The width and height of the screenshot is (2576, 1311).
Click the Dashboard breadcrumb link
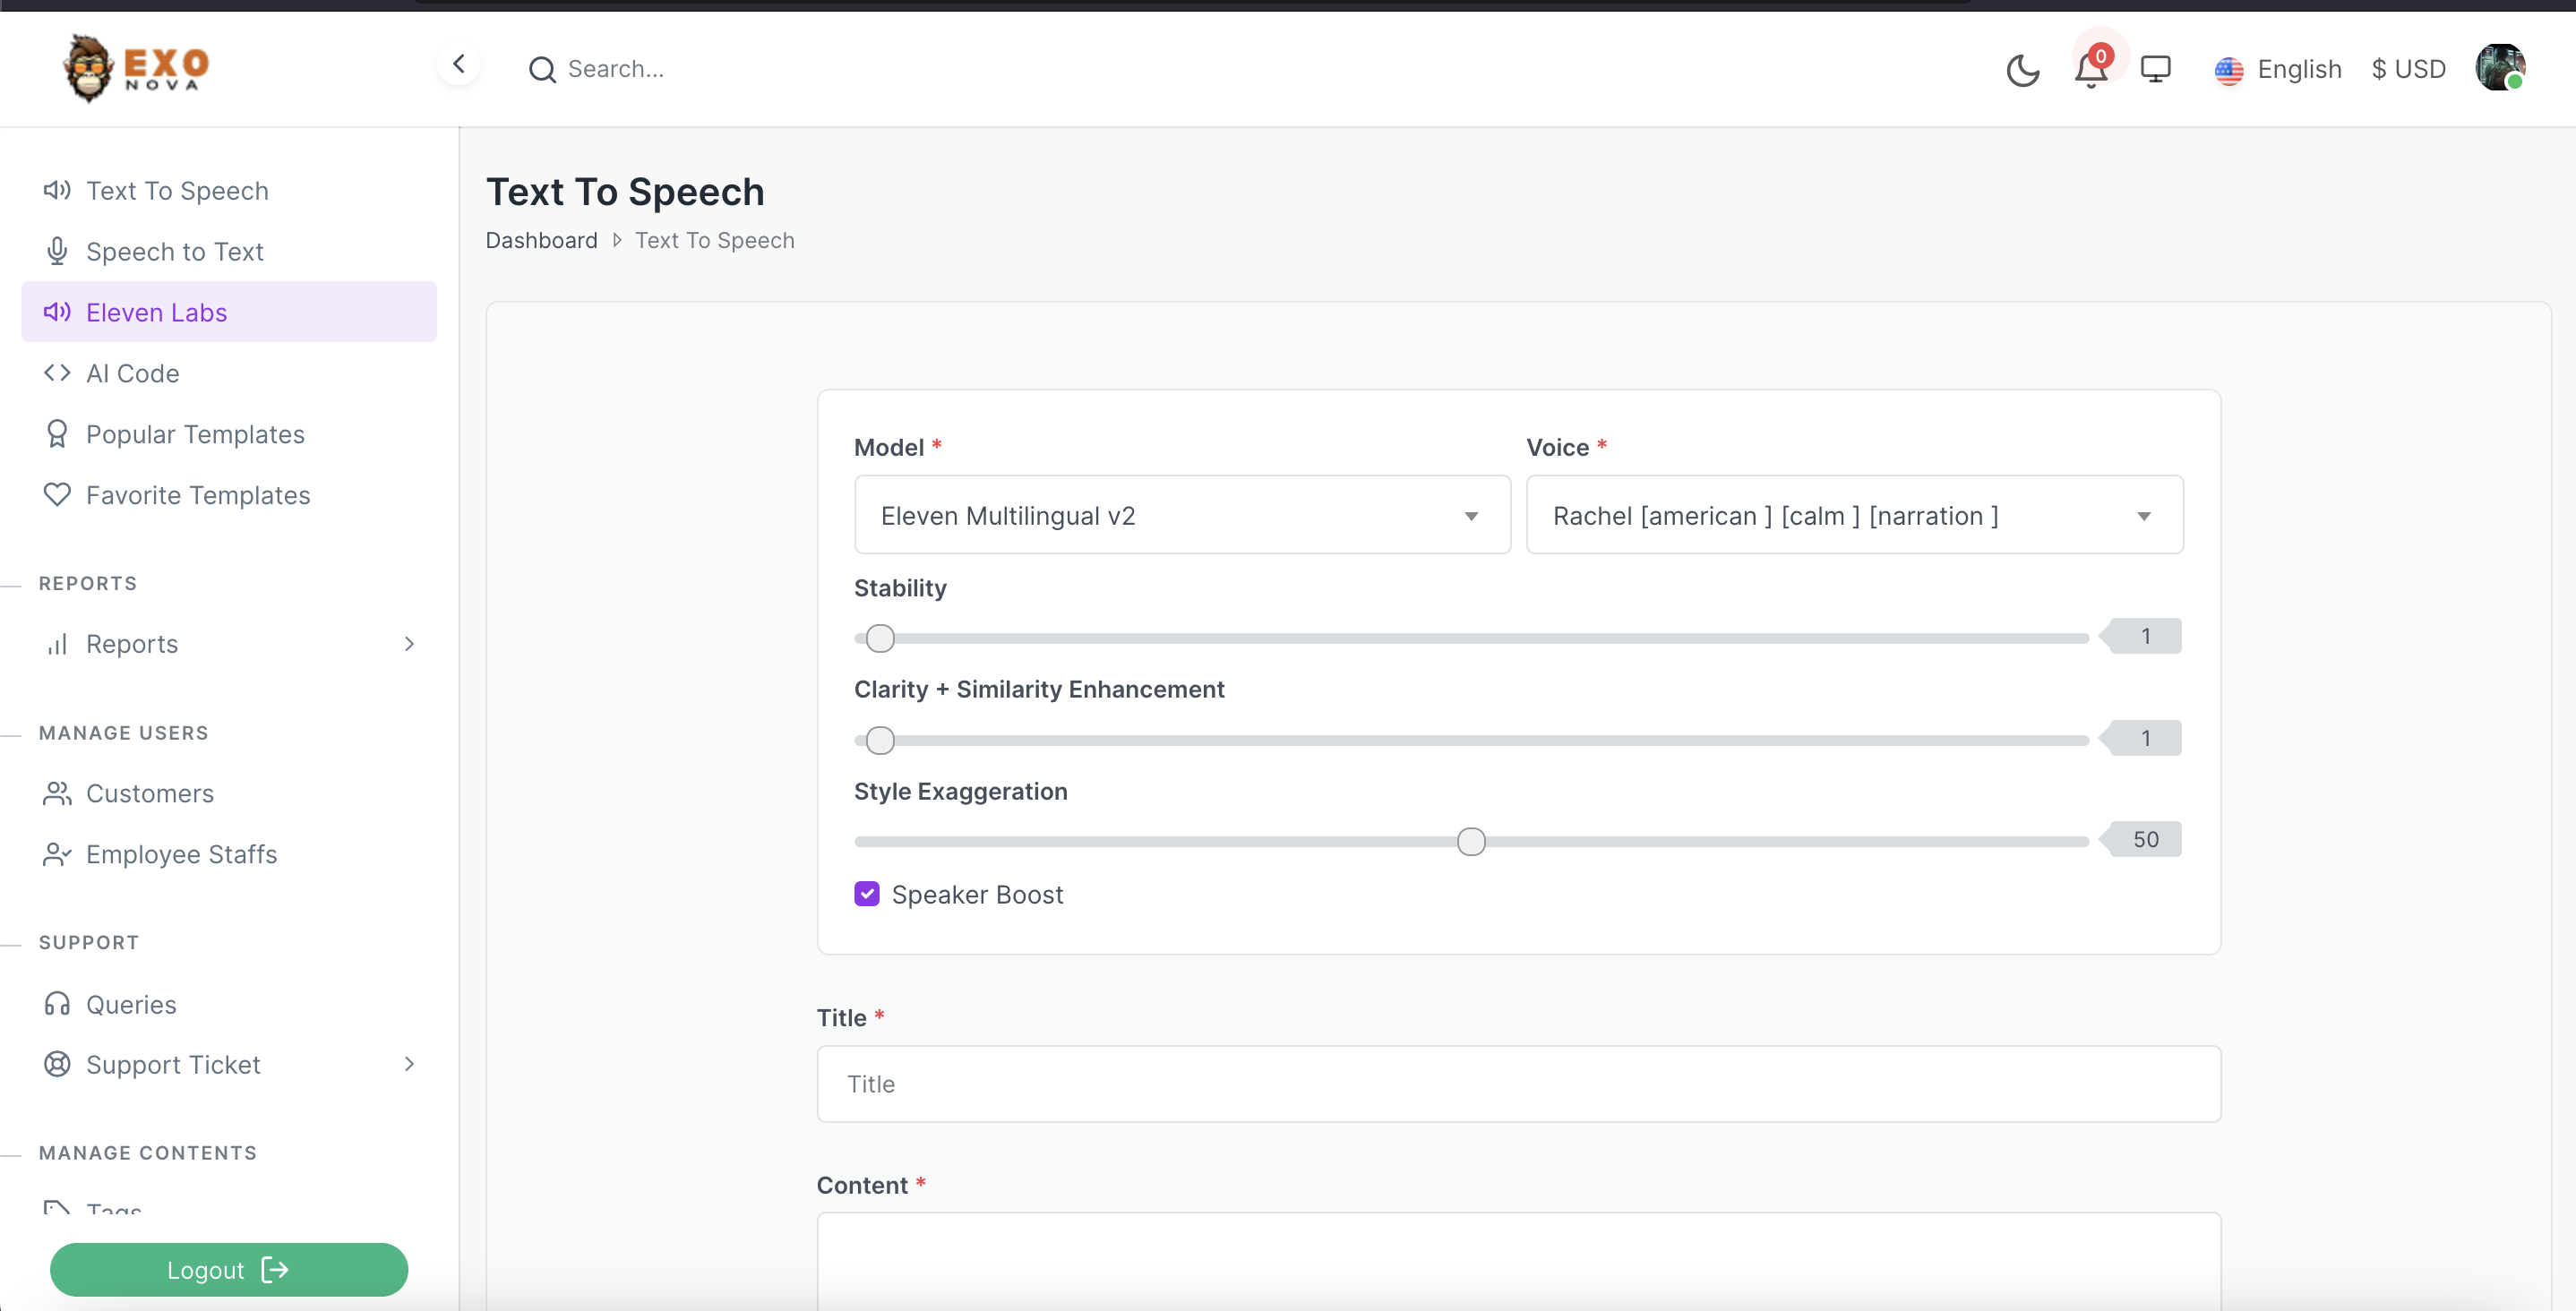(541, 240)
